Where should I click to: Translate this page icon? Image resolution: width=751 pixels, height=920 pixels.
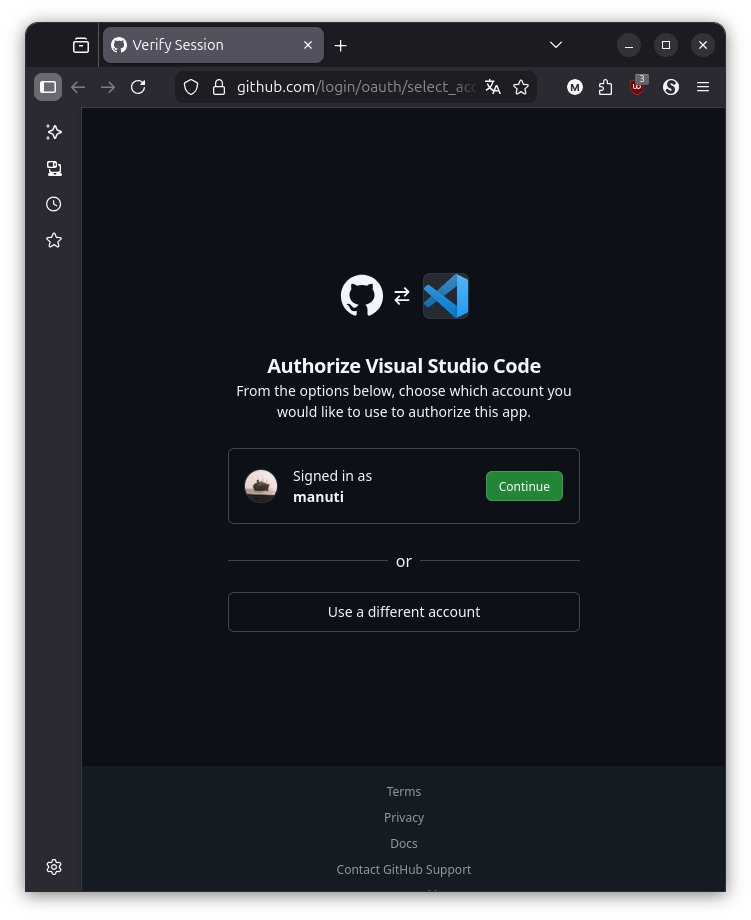[493, 87]
